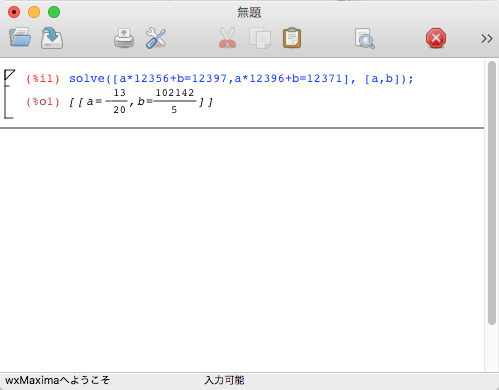This screenshot has width=499, height=390.
Task: Copy the selection with the copy icon
Action: 260,38
